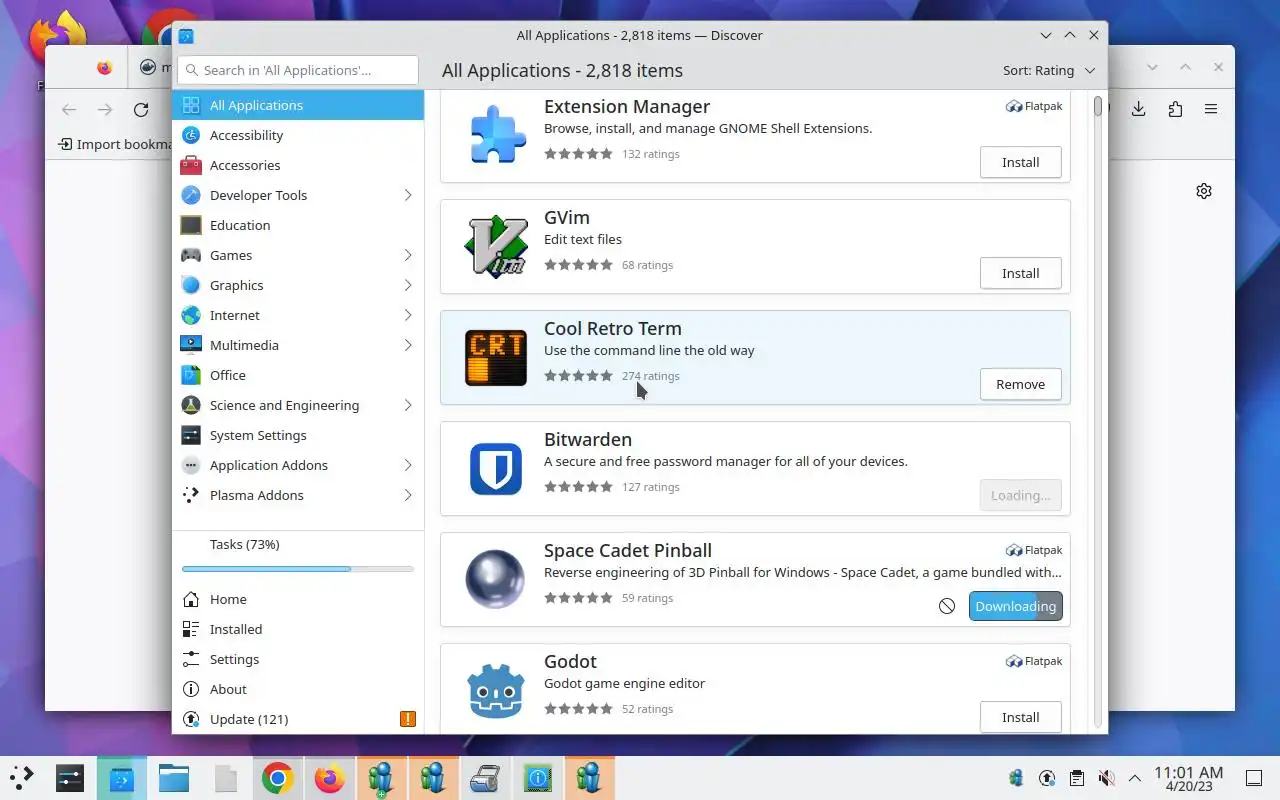The width and height of the screenshot is (1280, 800).
Task: Expand the Multimedia category arrow
Action: click(x=408, y=345)
